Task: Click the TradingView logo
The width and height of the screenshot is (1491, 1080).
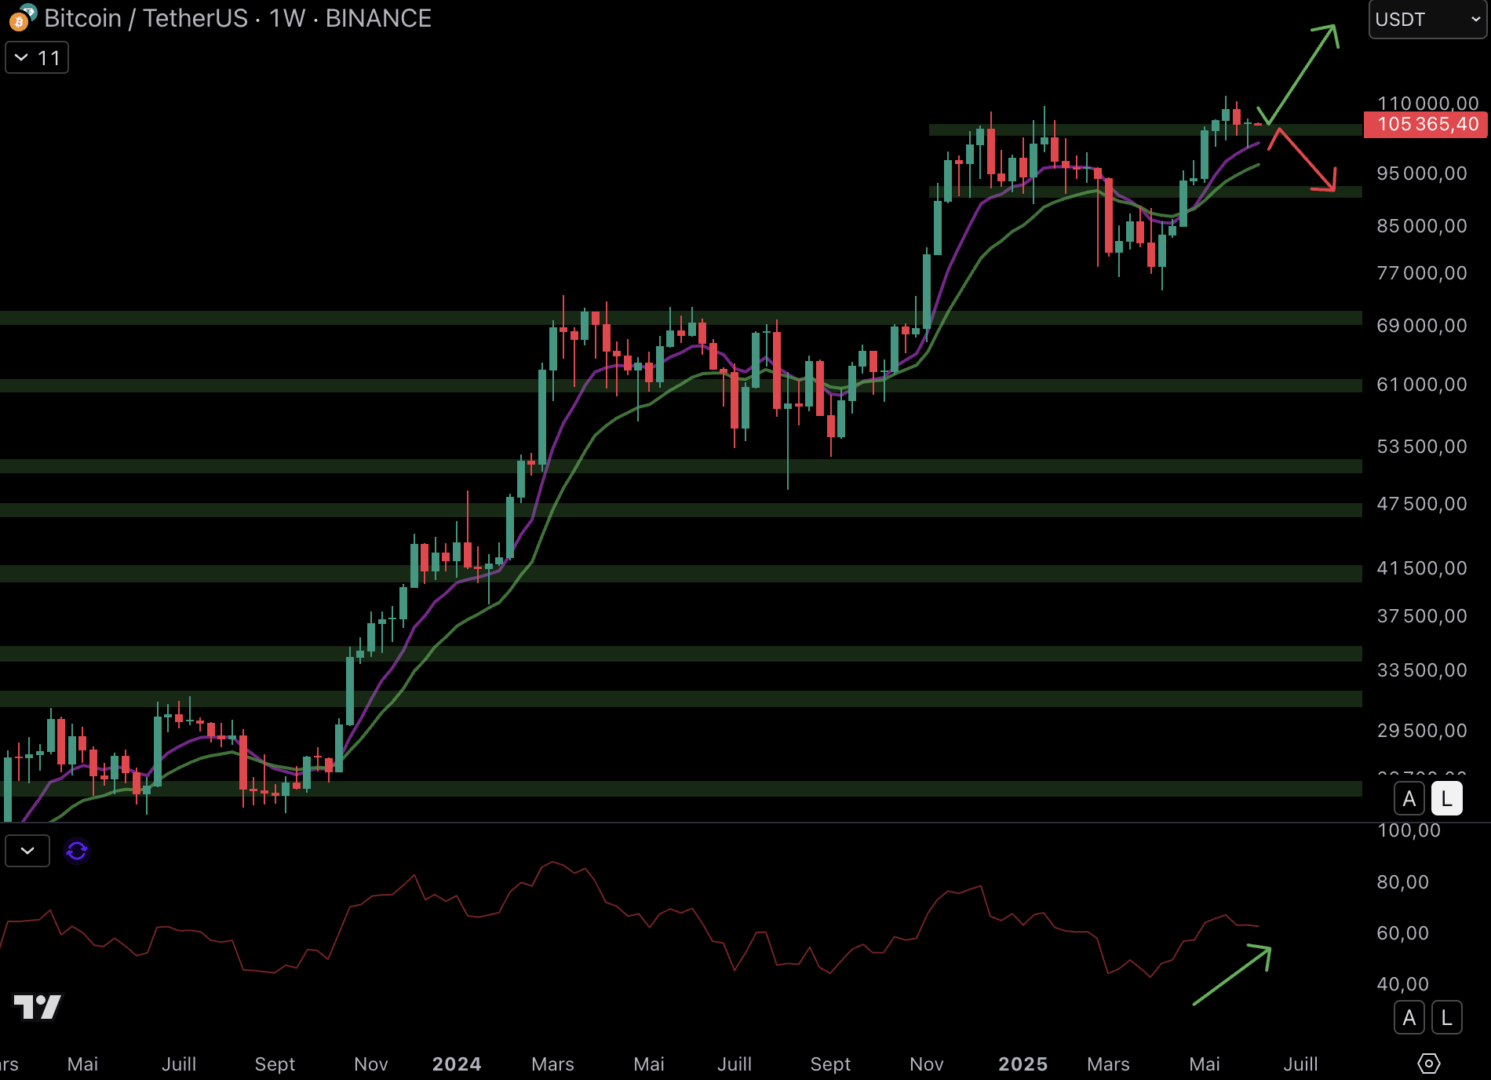Action: click(x=37, y=1007)
